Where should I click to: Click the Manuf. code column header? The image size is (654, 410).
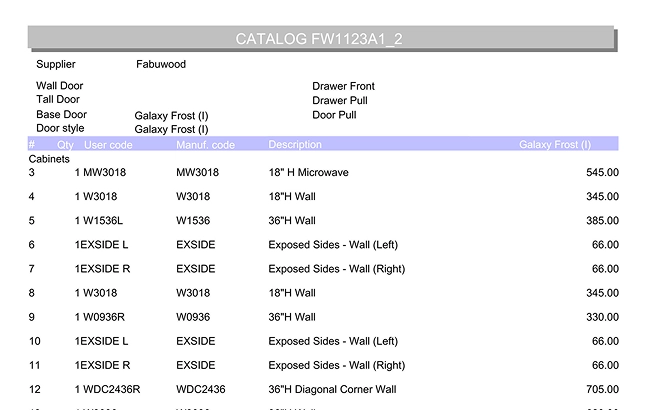[205, 145]
